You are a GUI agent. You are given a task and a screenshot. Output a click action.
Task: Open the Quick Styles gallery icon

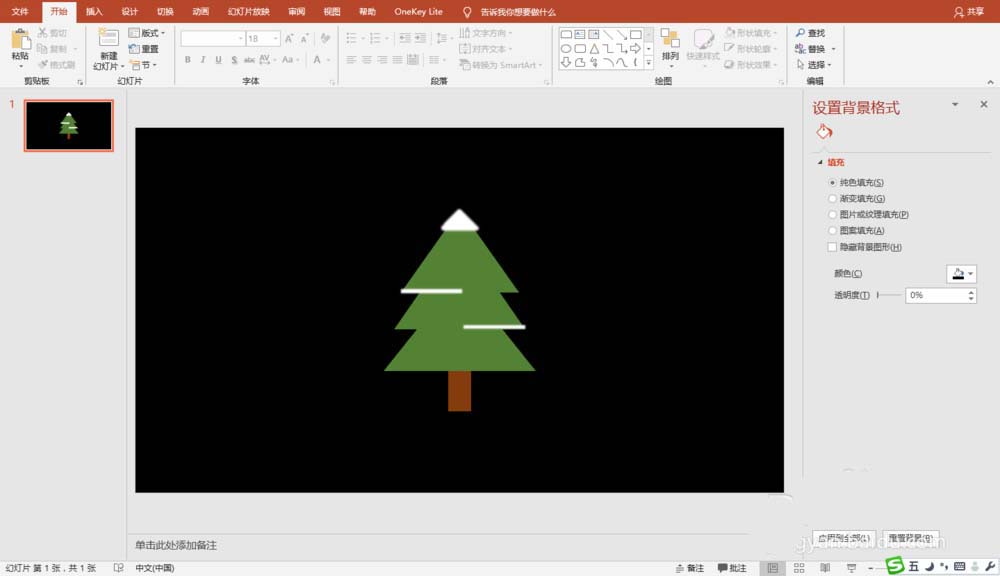pyautogui.click(x=703, y=38)
